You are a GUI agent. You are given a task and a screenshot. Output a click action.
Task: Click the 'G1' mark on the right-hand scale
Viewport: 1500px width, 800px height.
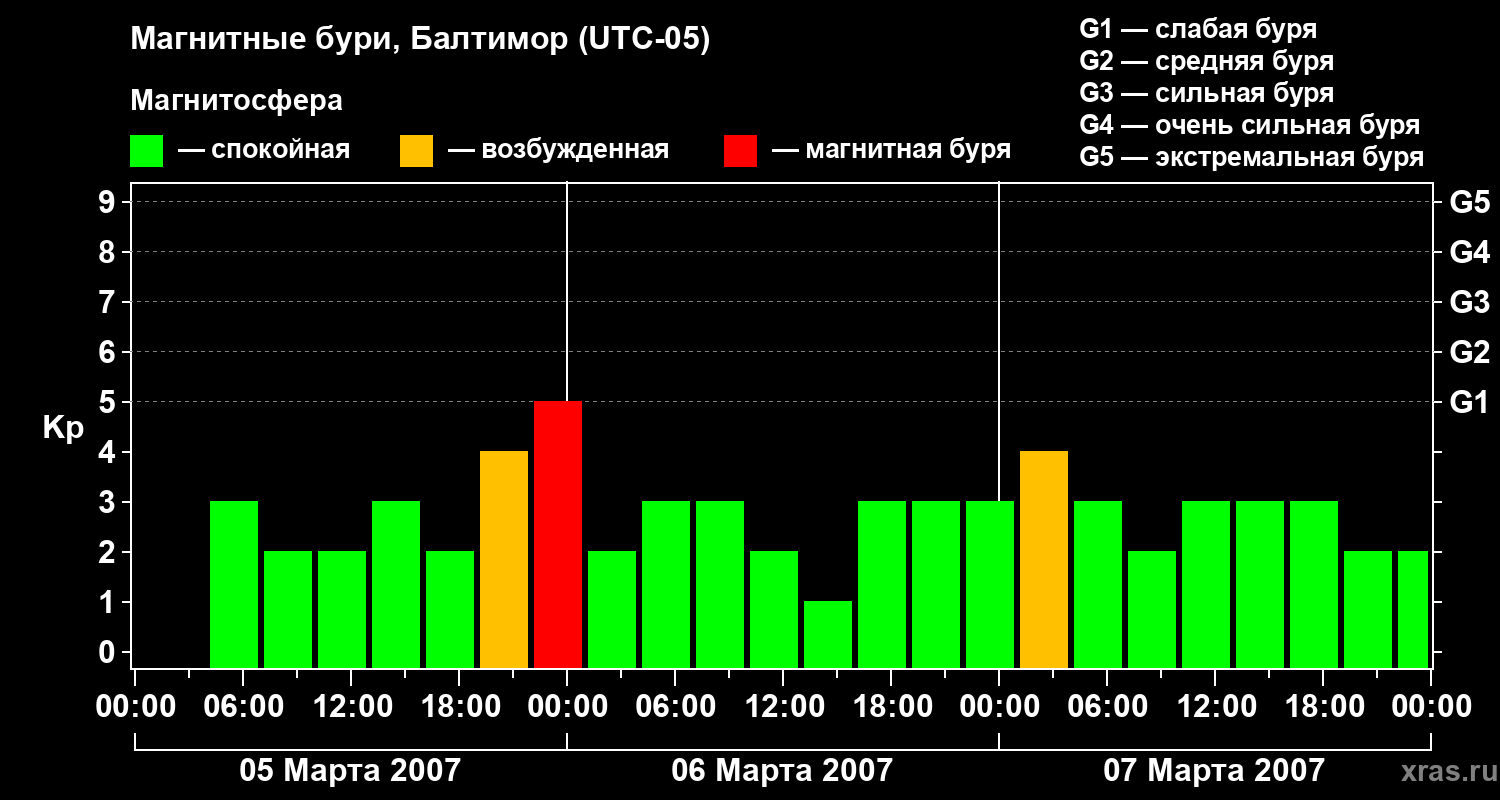click(1470, 402)
